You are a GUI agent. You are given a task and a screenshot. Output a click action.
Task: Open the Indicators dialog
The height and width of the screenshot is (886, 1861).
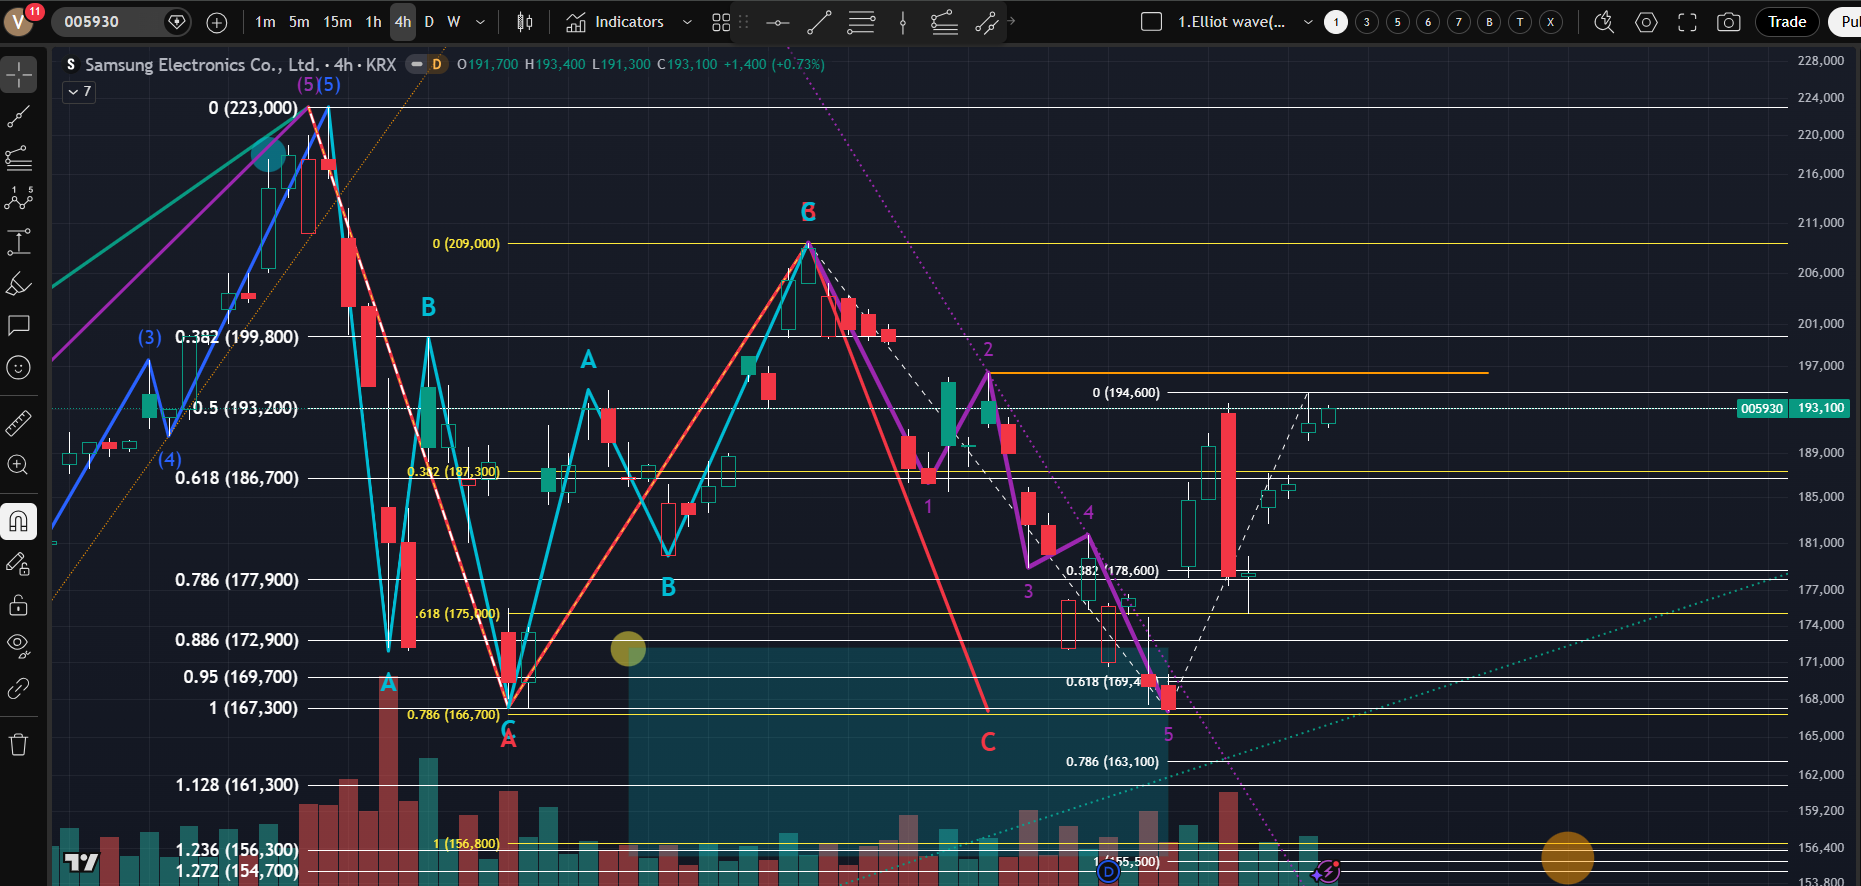tap(615, 22)
